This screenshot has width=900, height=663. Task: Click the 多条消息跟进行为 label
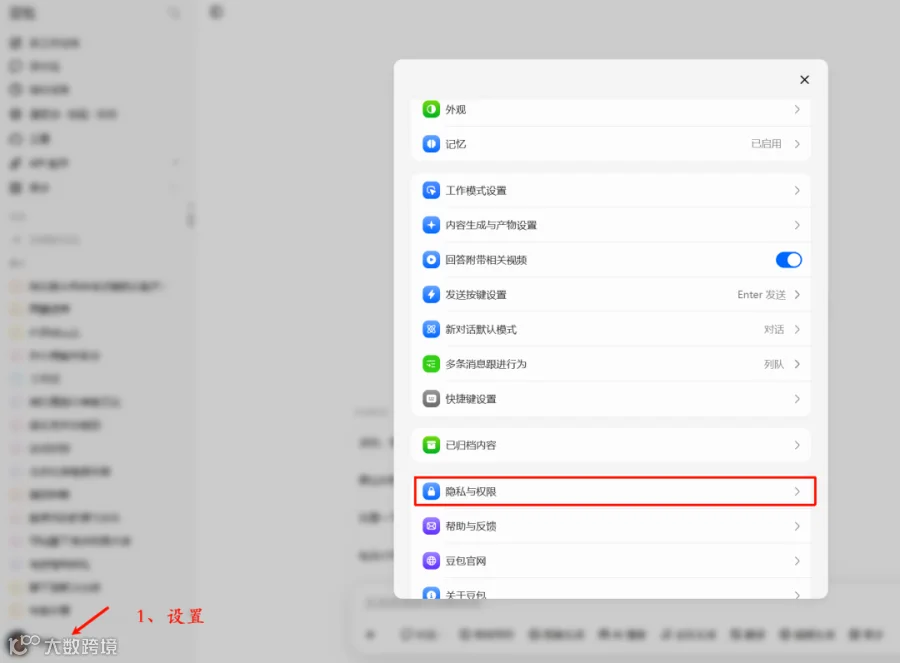point(486,364)
